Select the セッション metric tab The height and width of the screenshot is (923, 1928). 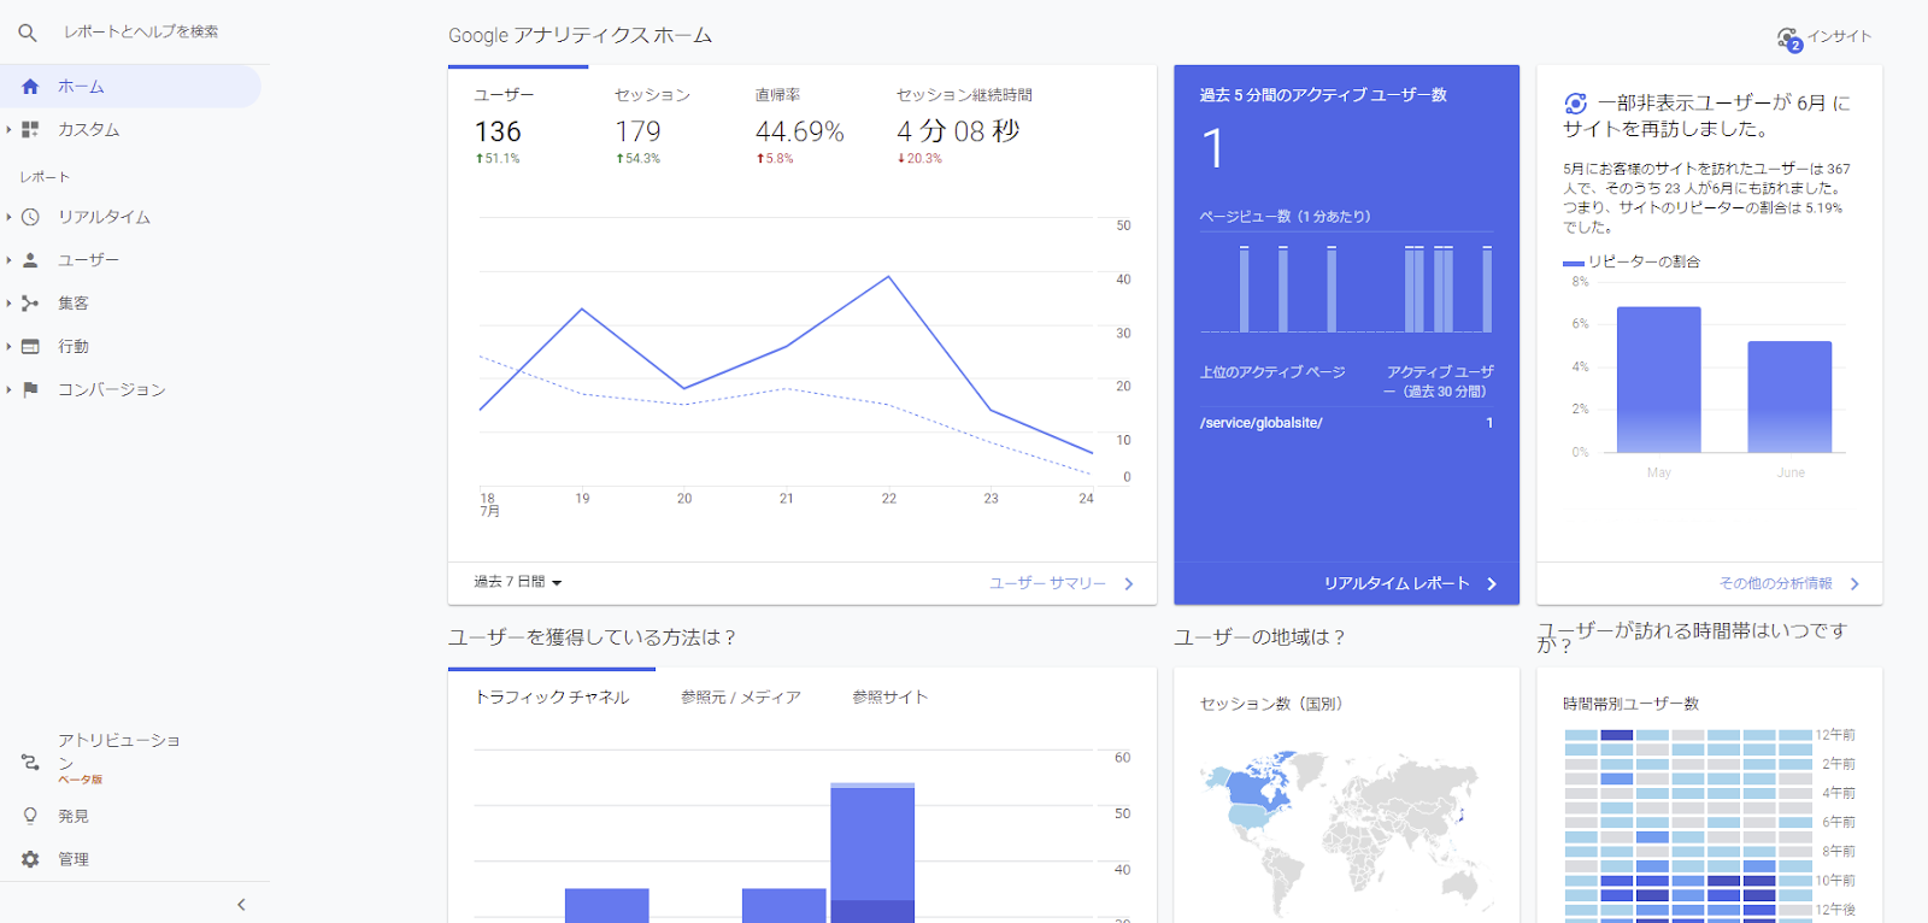(659, 125)
